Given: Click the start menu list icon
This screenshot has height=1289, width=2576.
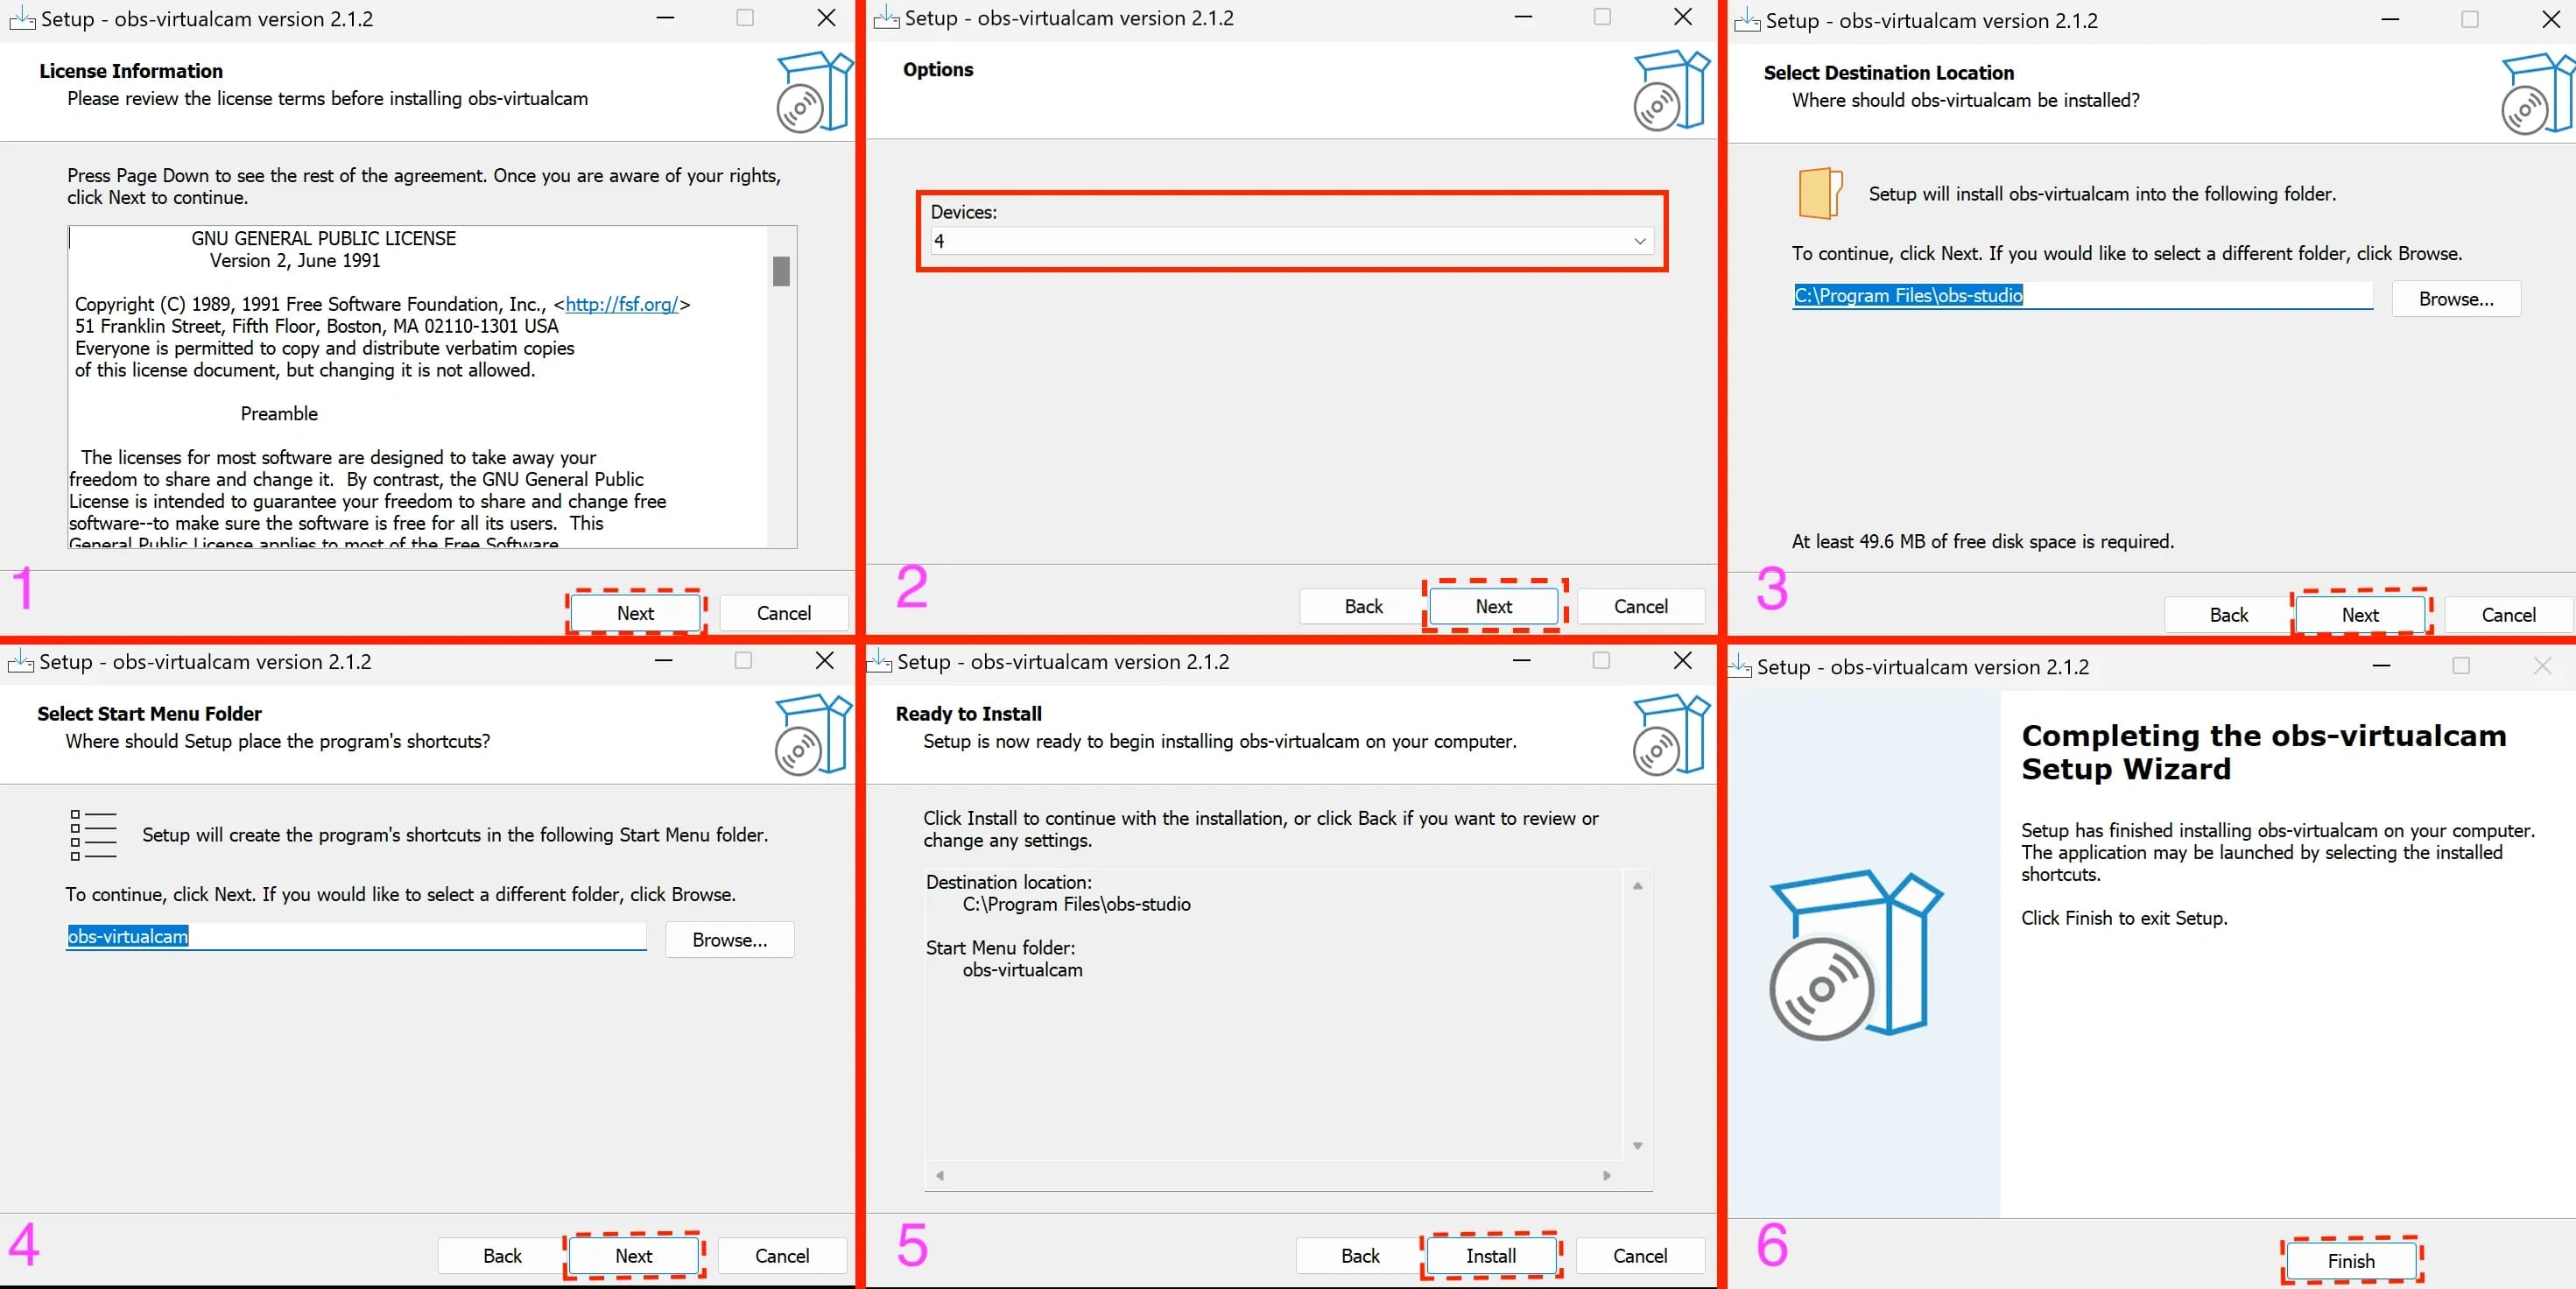Looking at the screenshot, I should click(93, 835).
